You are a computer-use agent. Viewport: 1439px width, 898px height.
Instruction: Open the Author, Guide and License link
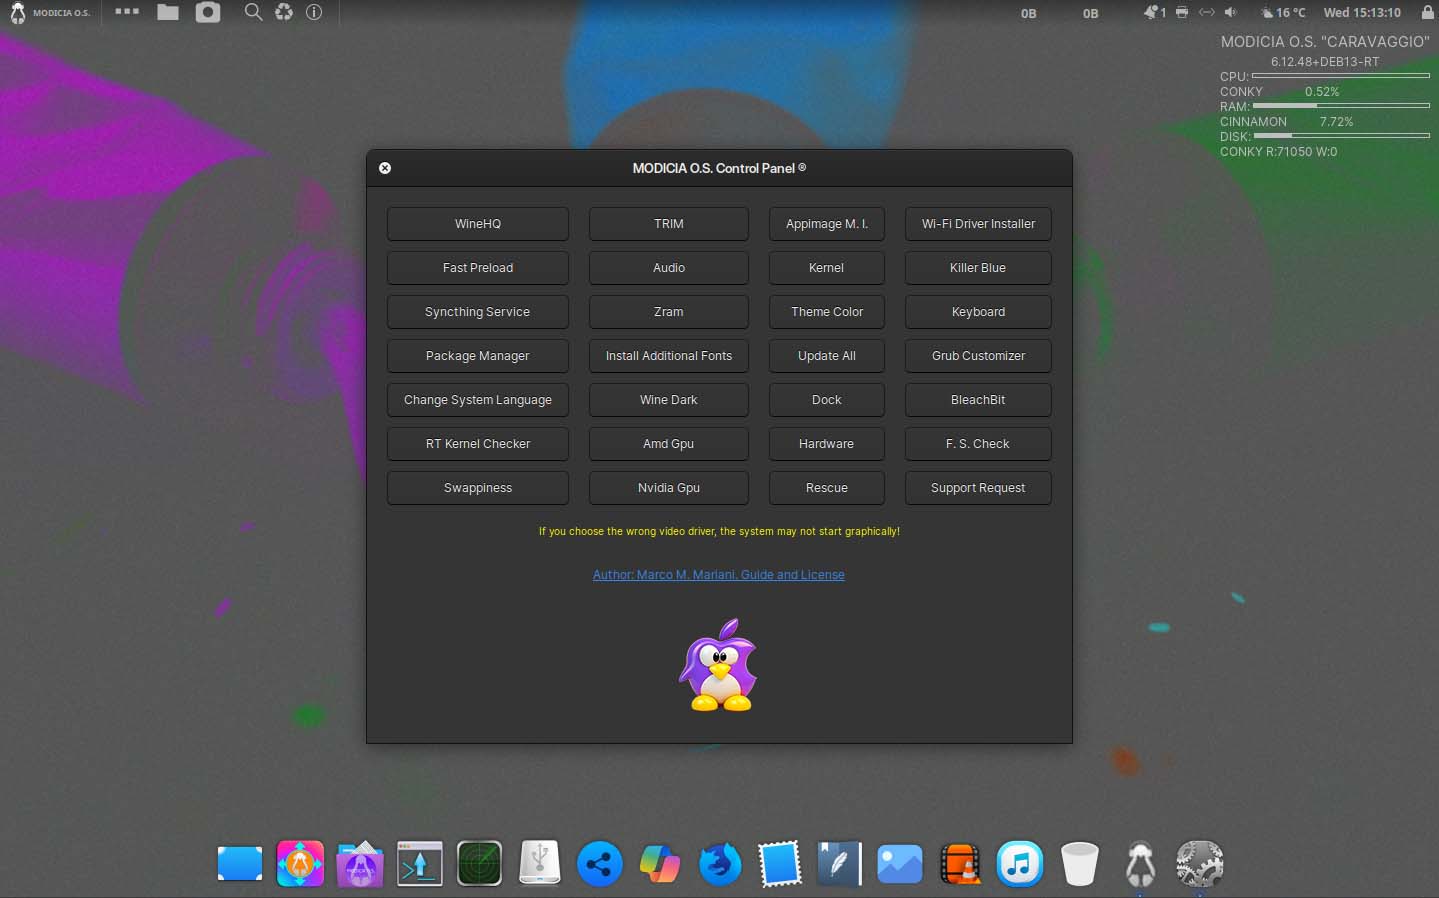pyautogui.click(x=719, y=575)
